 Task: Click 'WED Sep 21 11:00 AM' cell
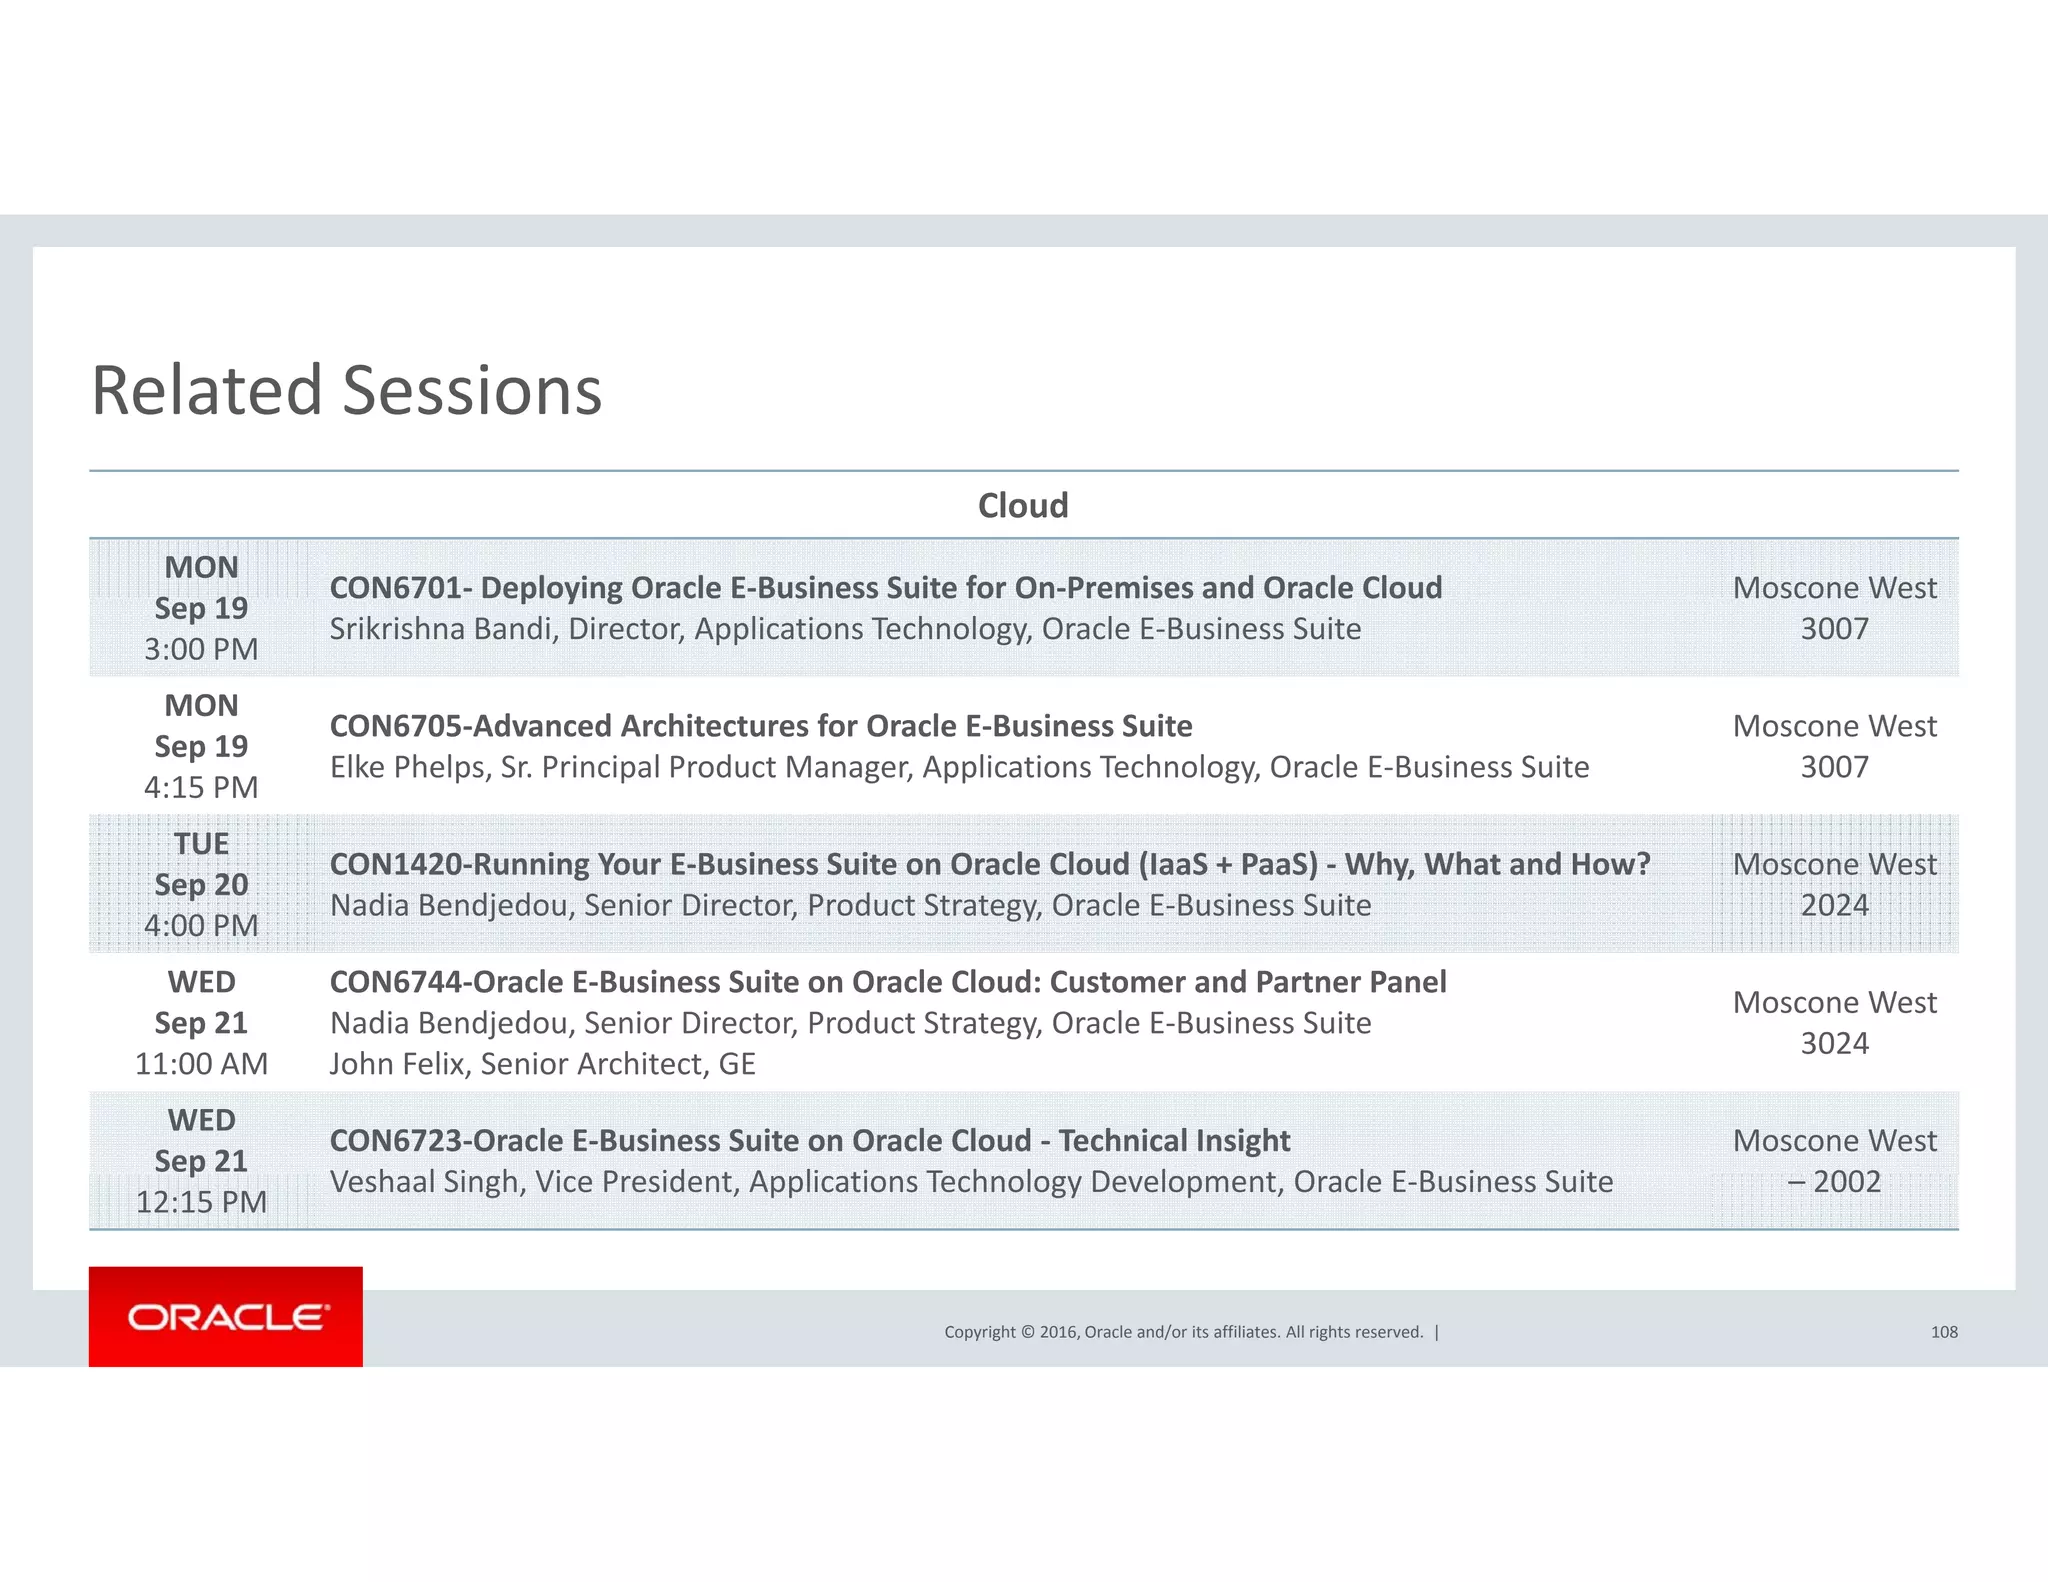(x=202, y=1023)
